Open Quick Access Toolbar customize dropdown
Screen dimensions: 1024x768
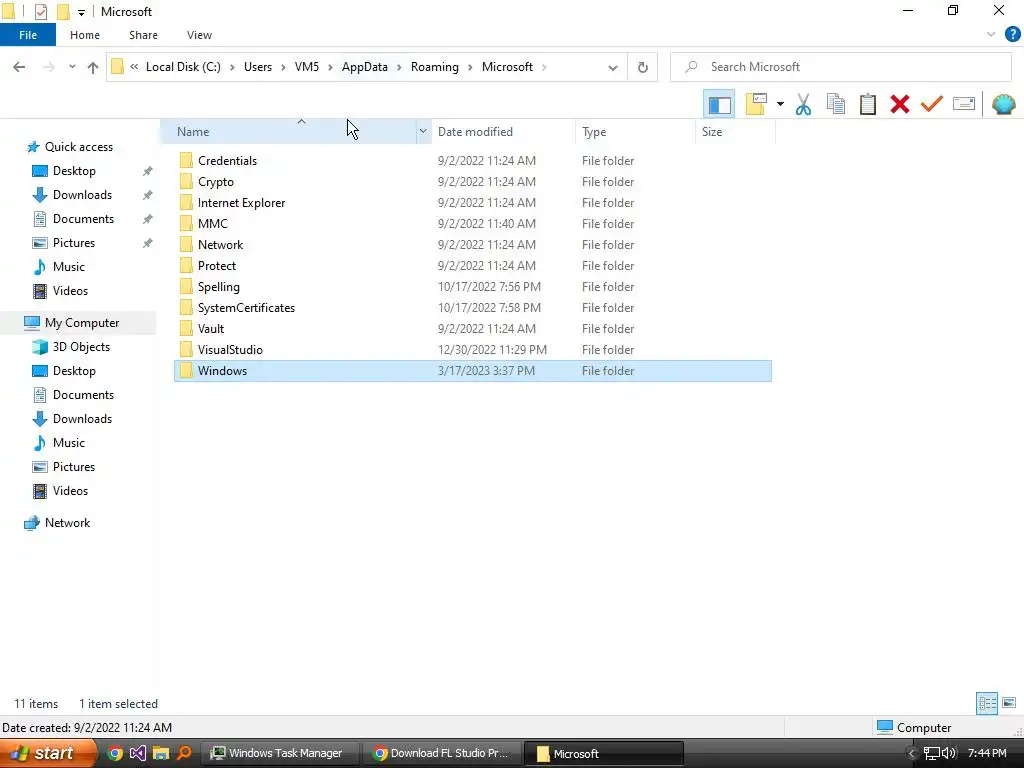[x=81, y=12]
